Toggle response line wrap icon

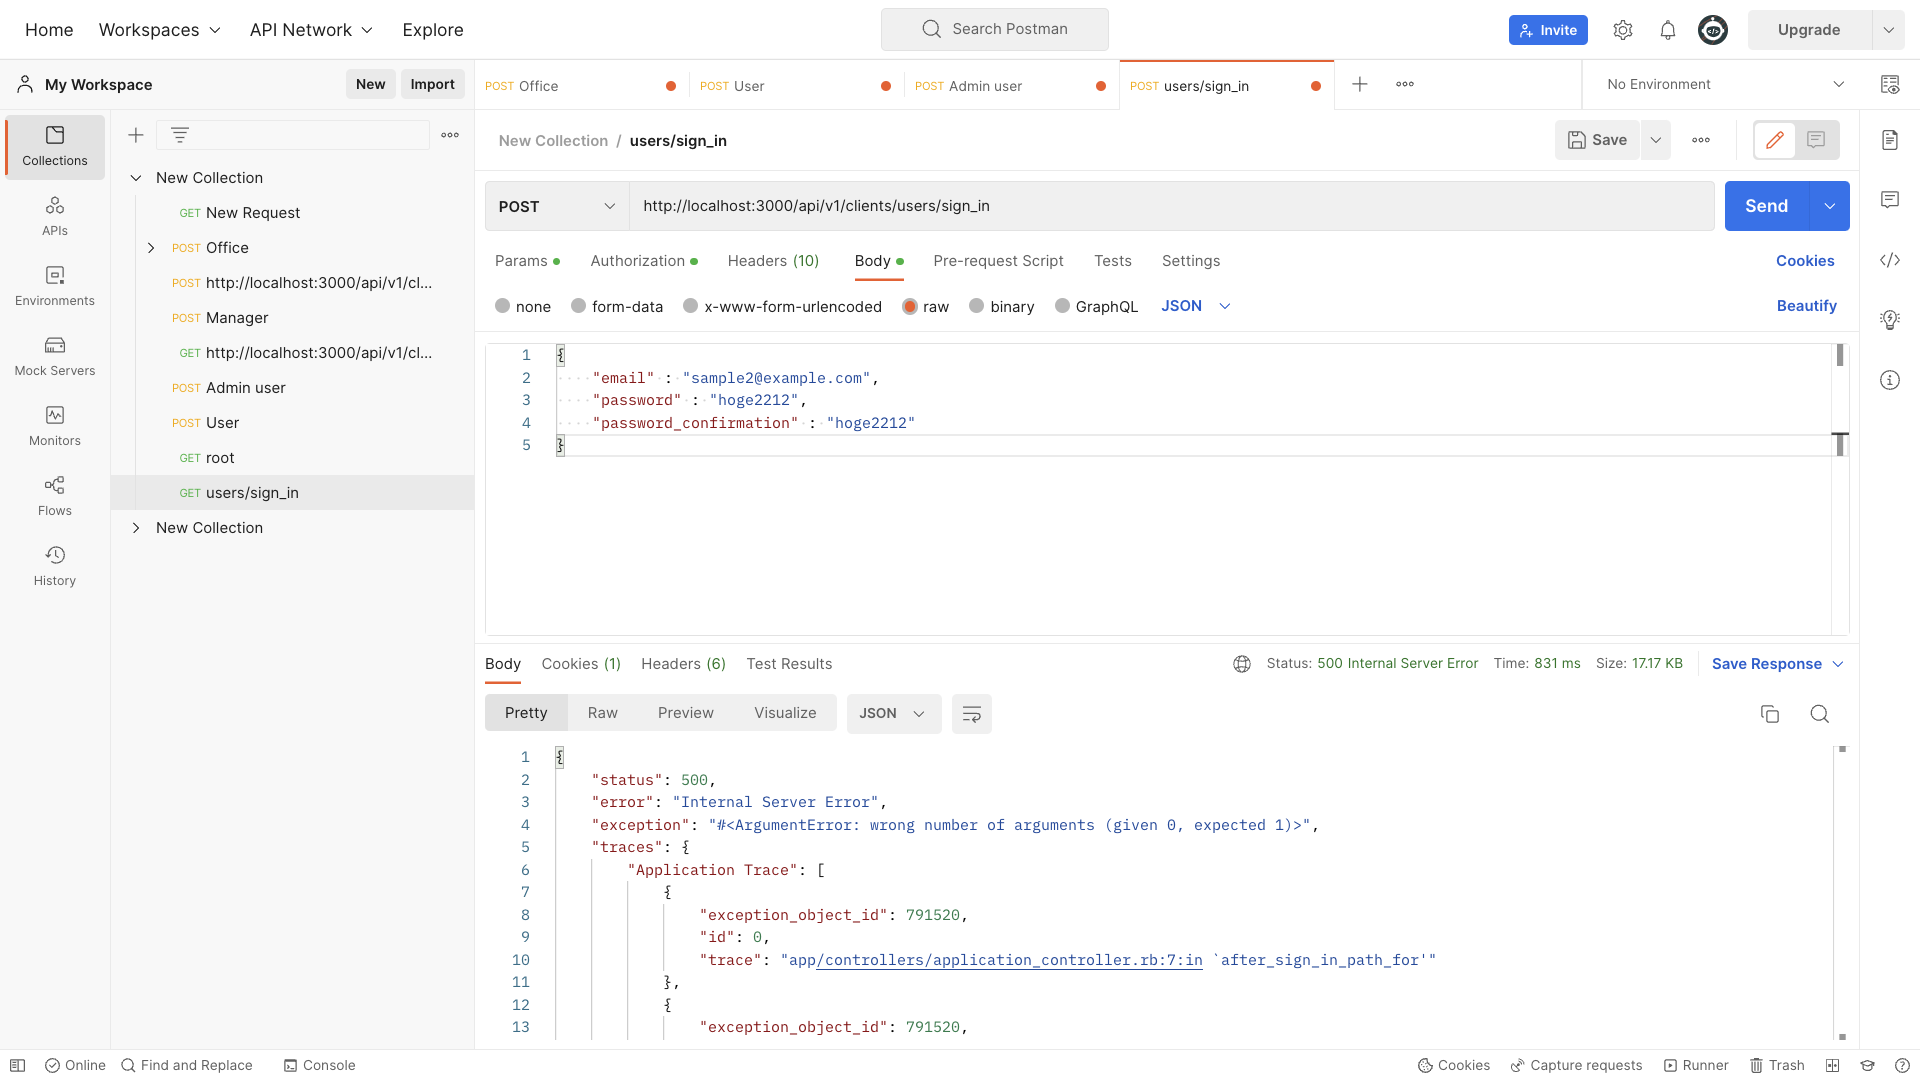pyautogui.click(x=971, y=714)
